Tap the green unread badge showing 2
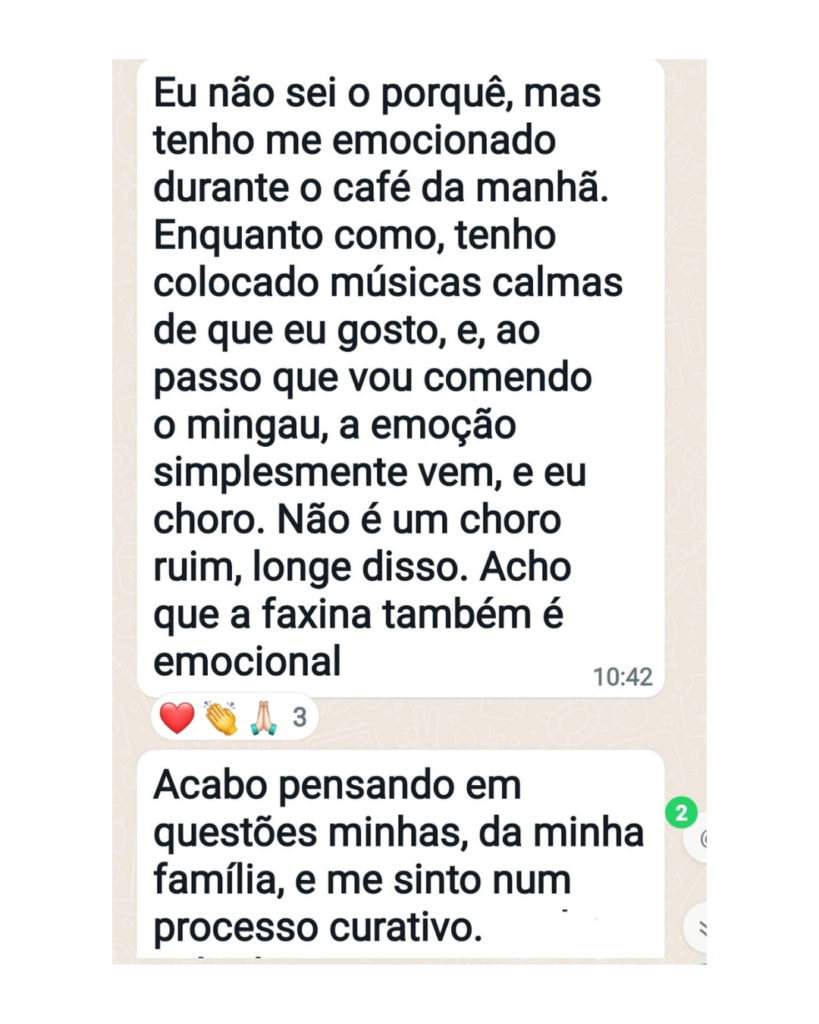Image resolution: width=819 pixels, height=1024 pixels. (681, 813)
